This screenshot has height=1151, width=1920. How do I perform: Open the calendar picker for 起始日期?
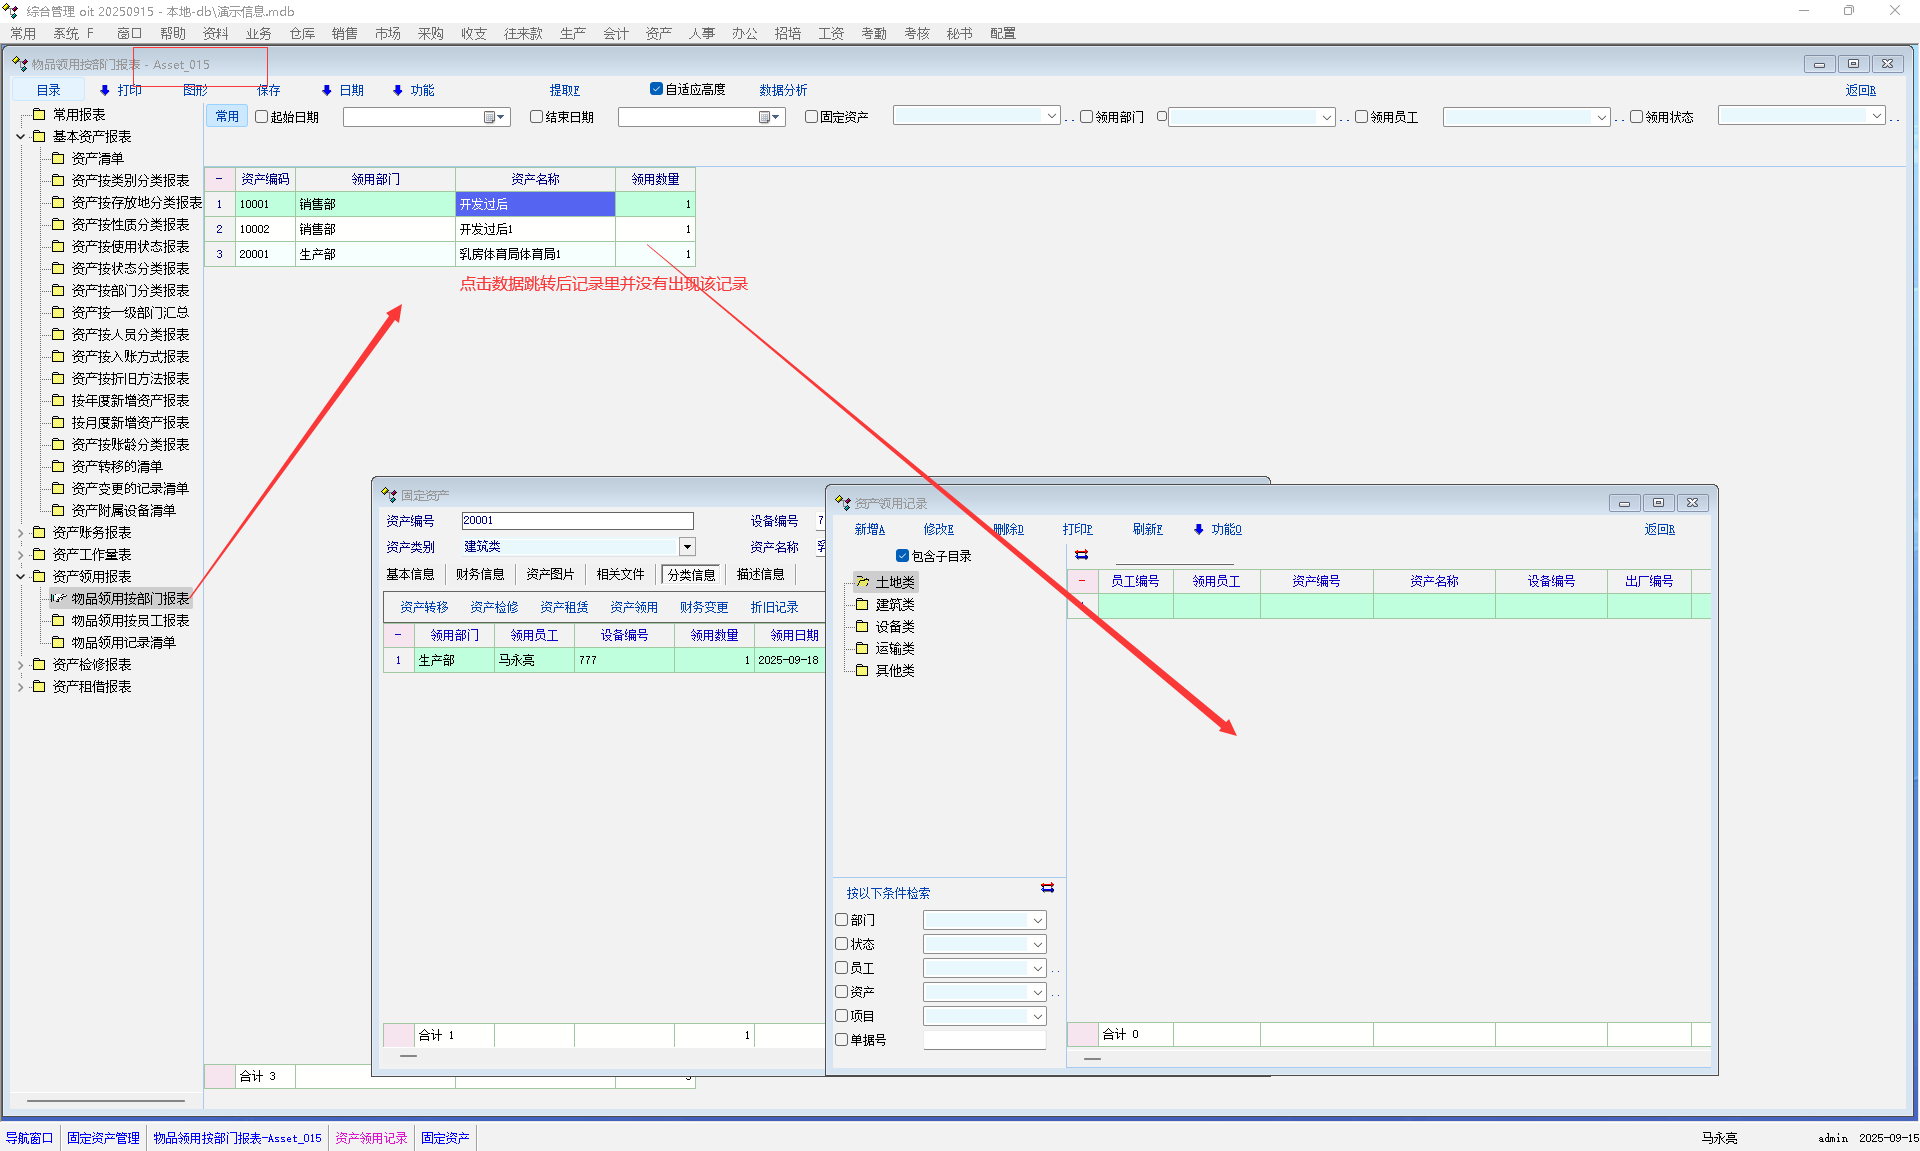click(x=490, y=117)
